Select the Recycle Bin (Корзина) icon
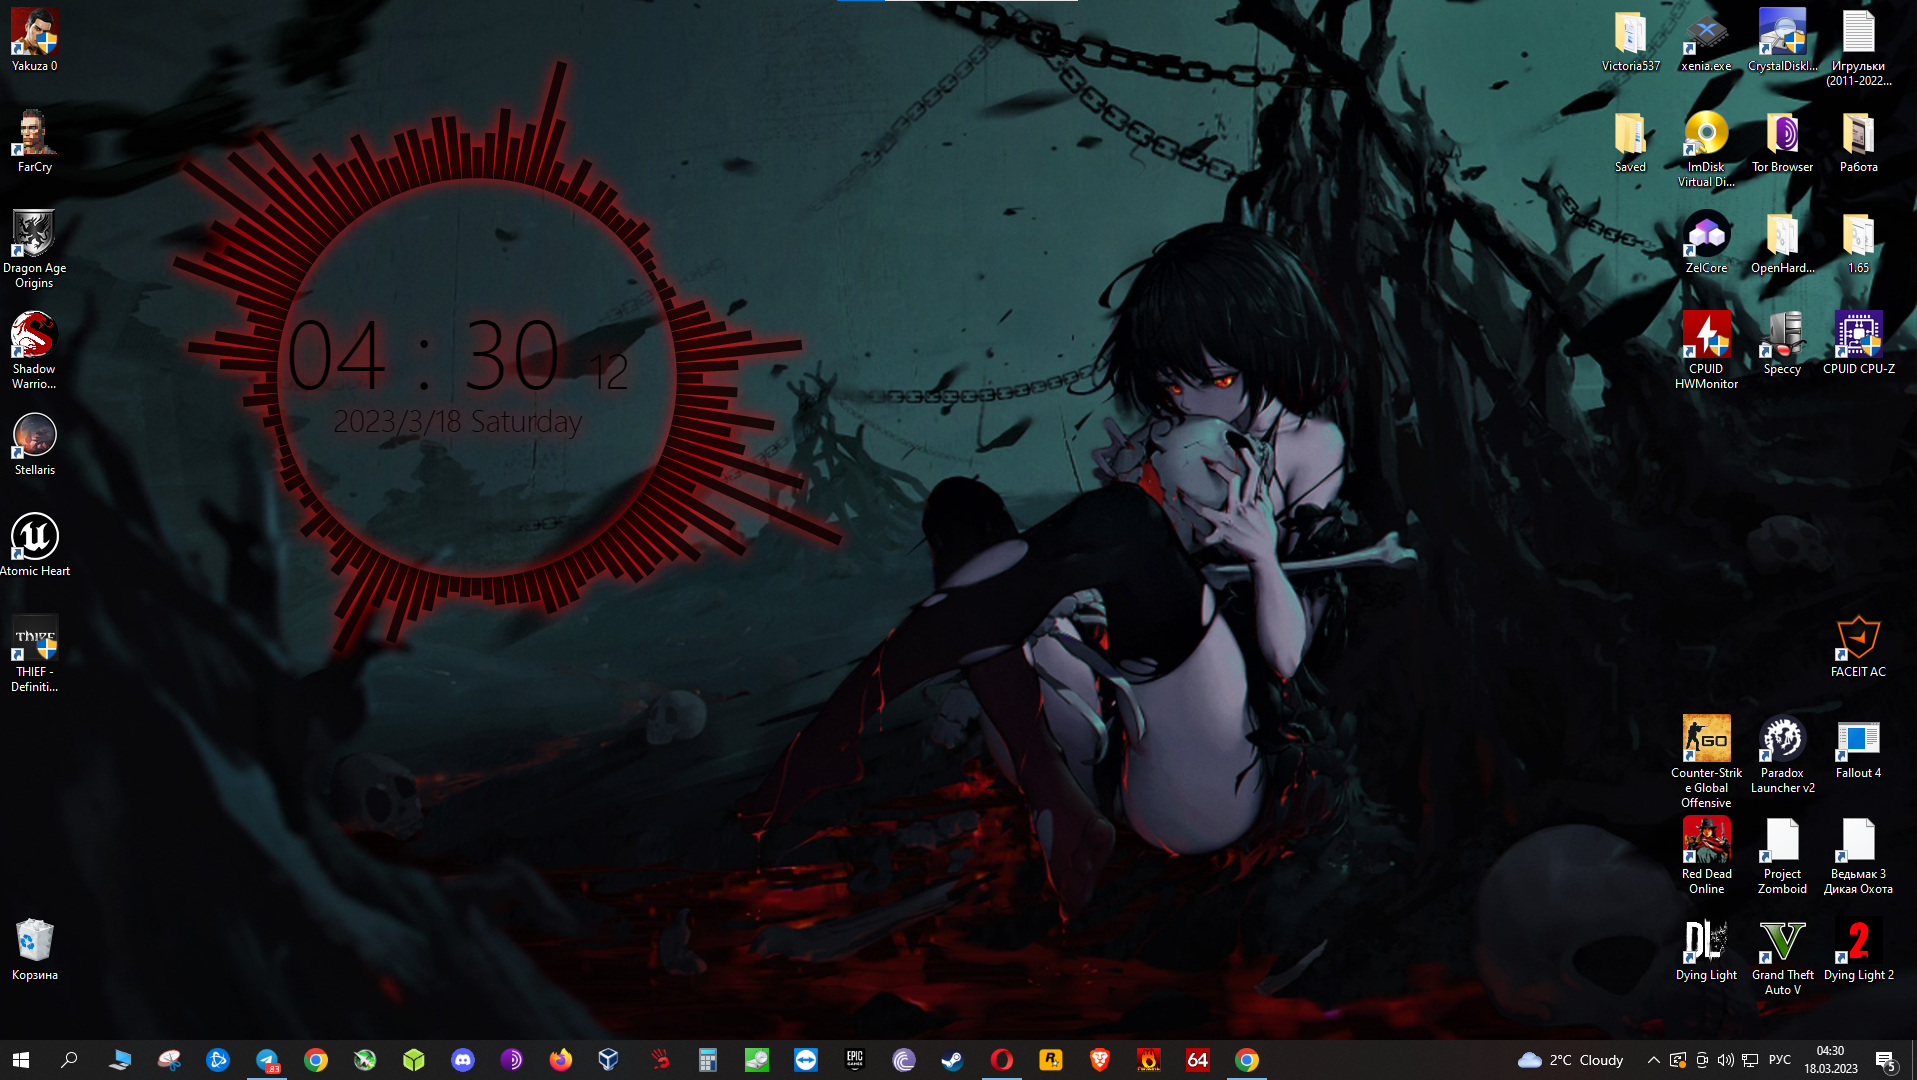This screenshot has height=1080, width=1917. [34, 950]
